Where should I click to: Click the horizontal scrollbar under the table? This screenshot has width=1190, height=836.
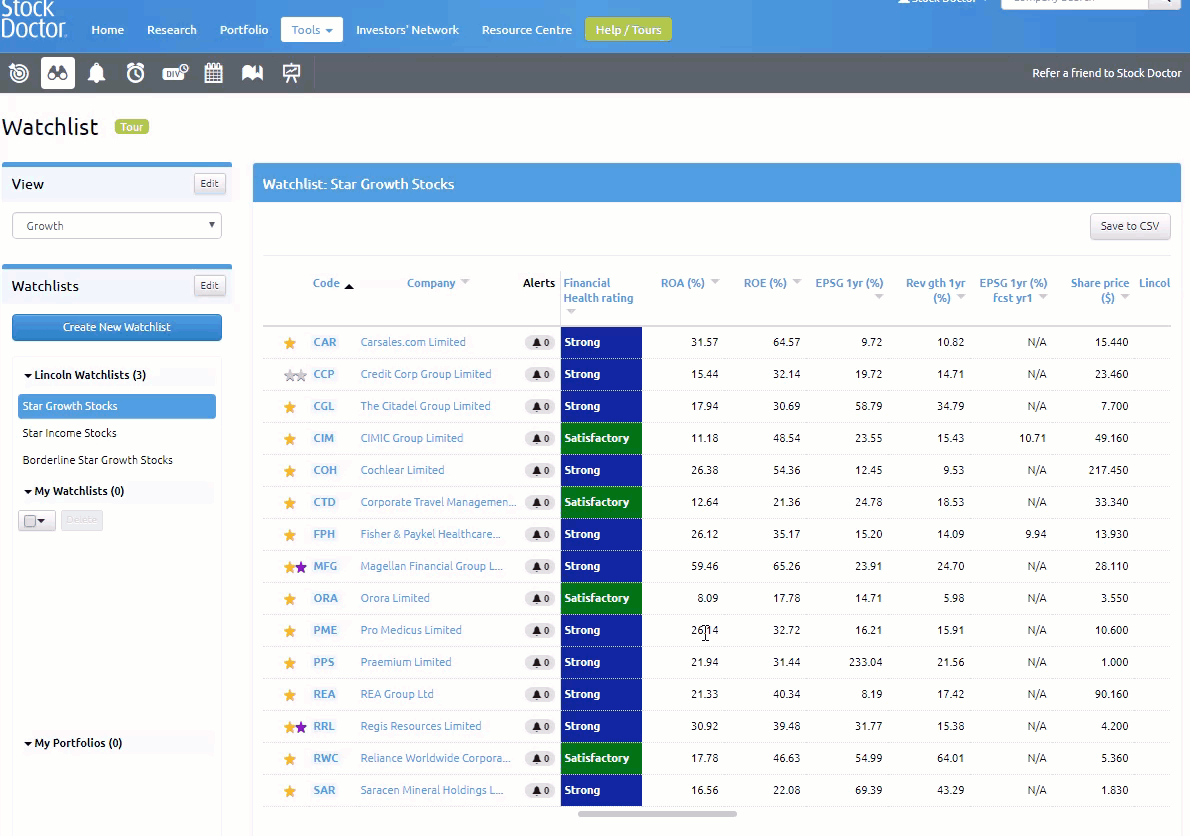point(657,814)
